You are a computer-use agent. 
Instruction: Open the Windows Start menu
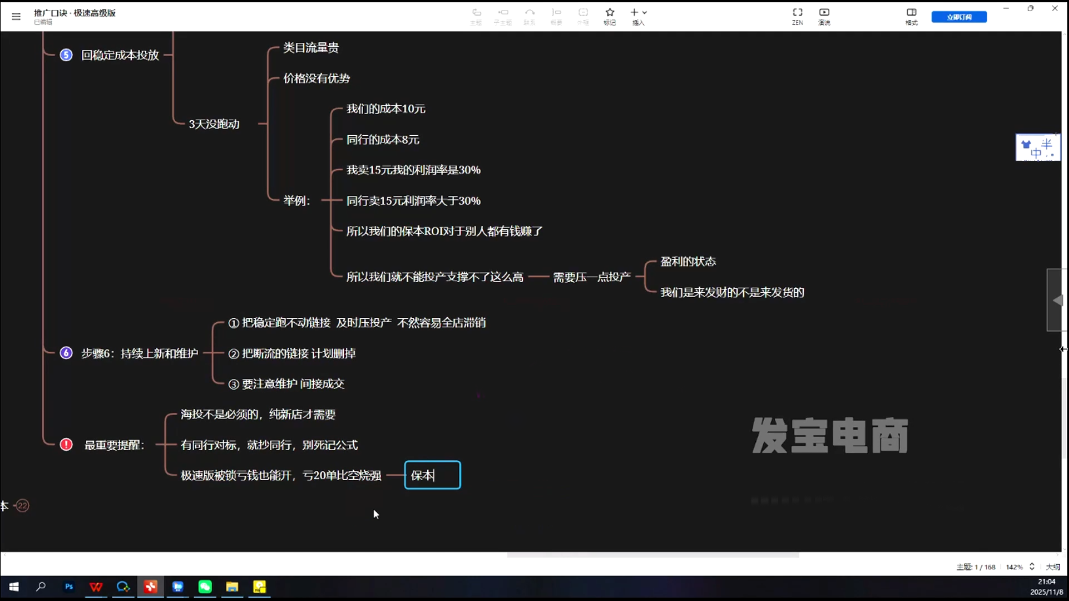tap(13, 587)
